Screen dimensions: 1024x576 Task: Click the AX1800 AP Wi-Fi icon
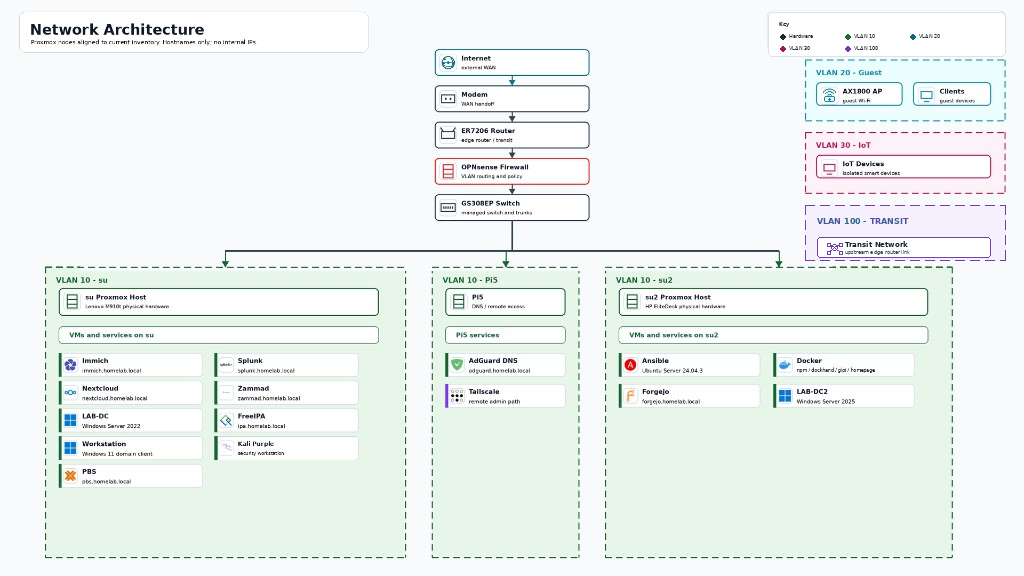[x=829, y=95]
